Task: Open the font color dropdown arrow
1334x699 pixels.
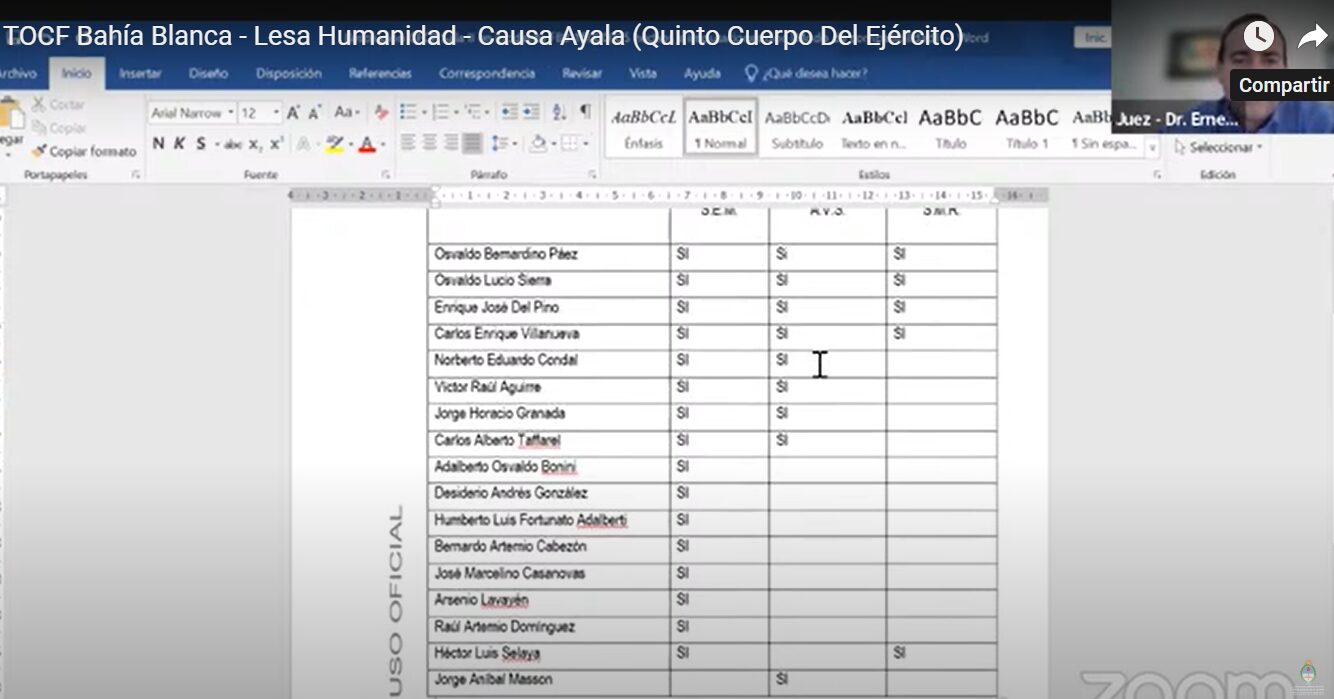Action: [383, 145]
